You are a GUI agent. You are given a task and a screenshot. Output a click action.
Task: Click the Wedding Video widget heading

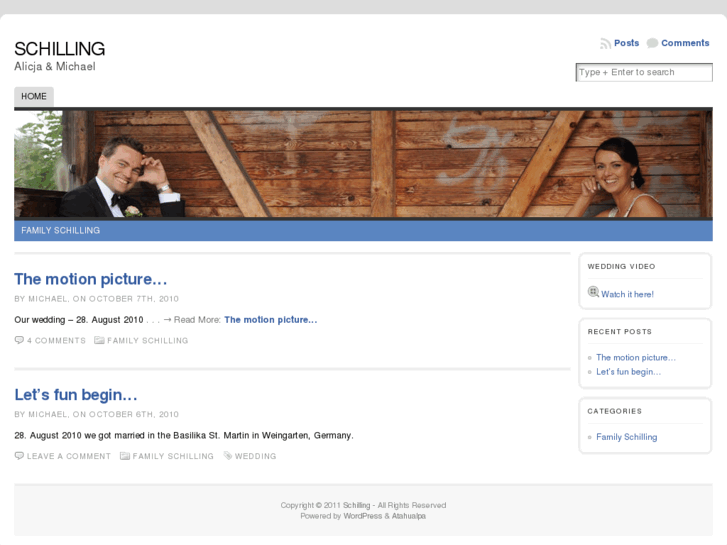pos(621,266)
